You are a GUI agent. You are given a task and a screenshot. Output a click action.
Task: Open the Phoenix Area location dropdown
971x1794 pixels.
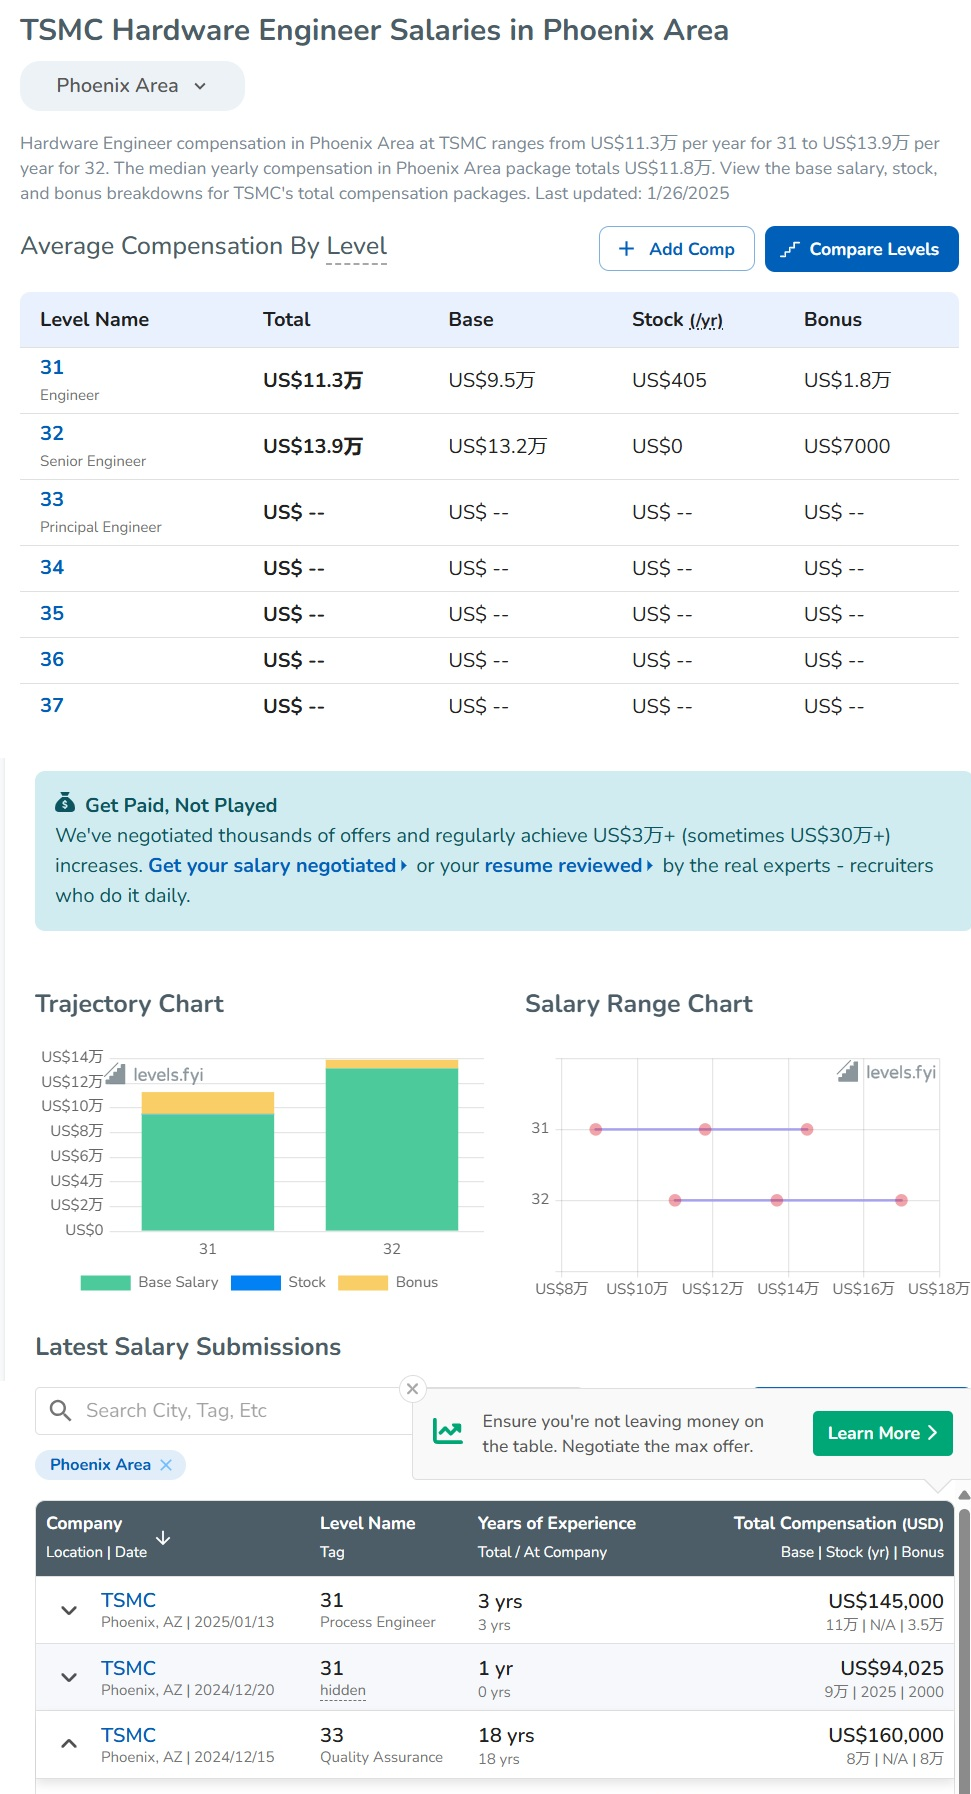pos(132,86)
